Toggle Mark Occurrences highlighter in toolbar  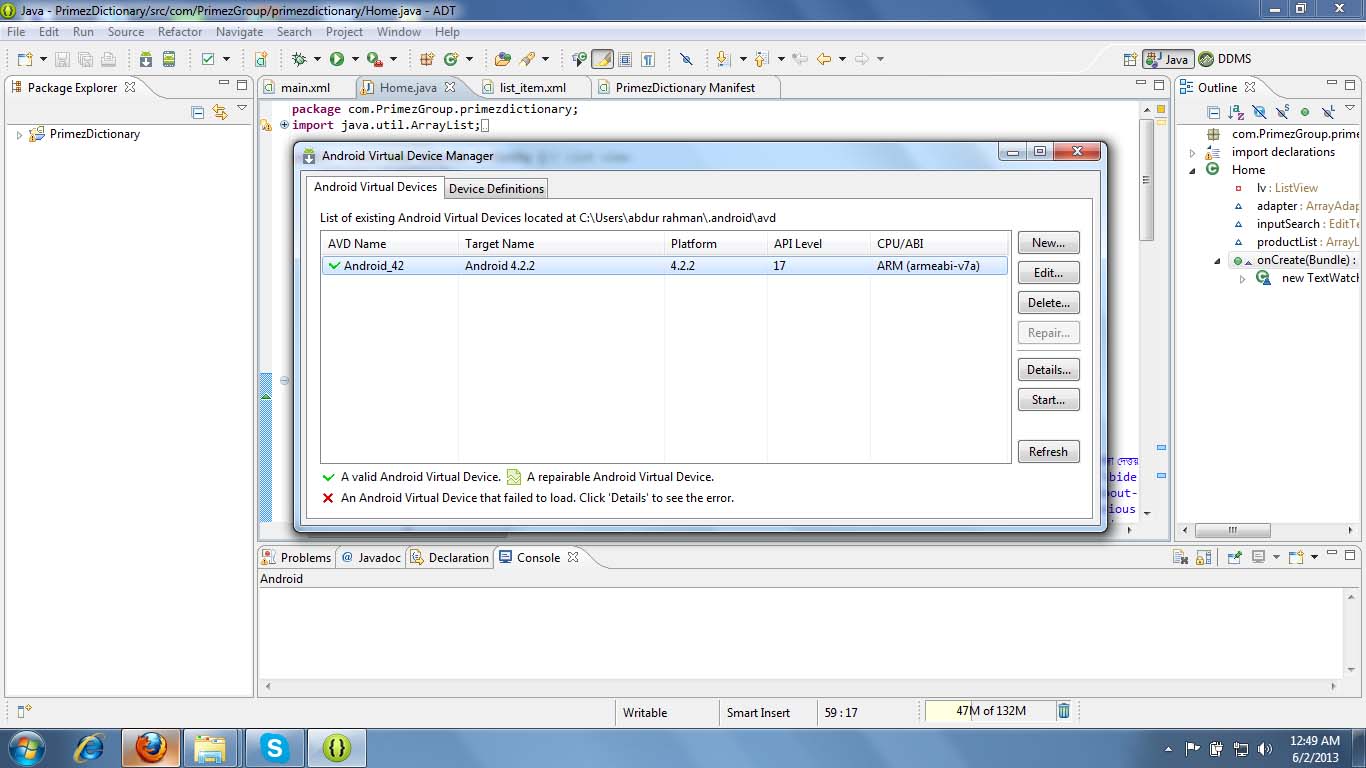(602, 59)
